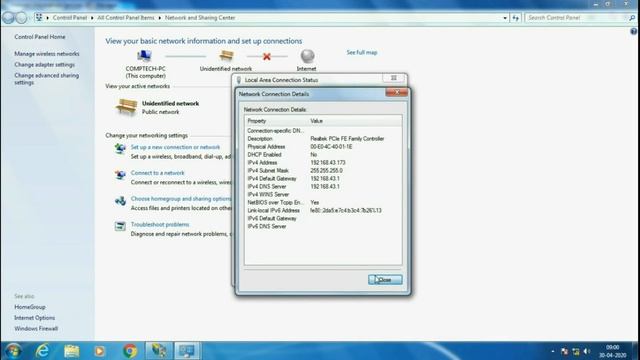
Task: Click Control Panel in the breadcrumb
Action: pos(70,18)
